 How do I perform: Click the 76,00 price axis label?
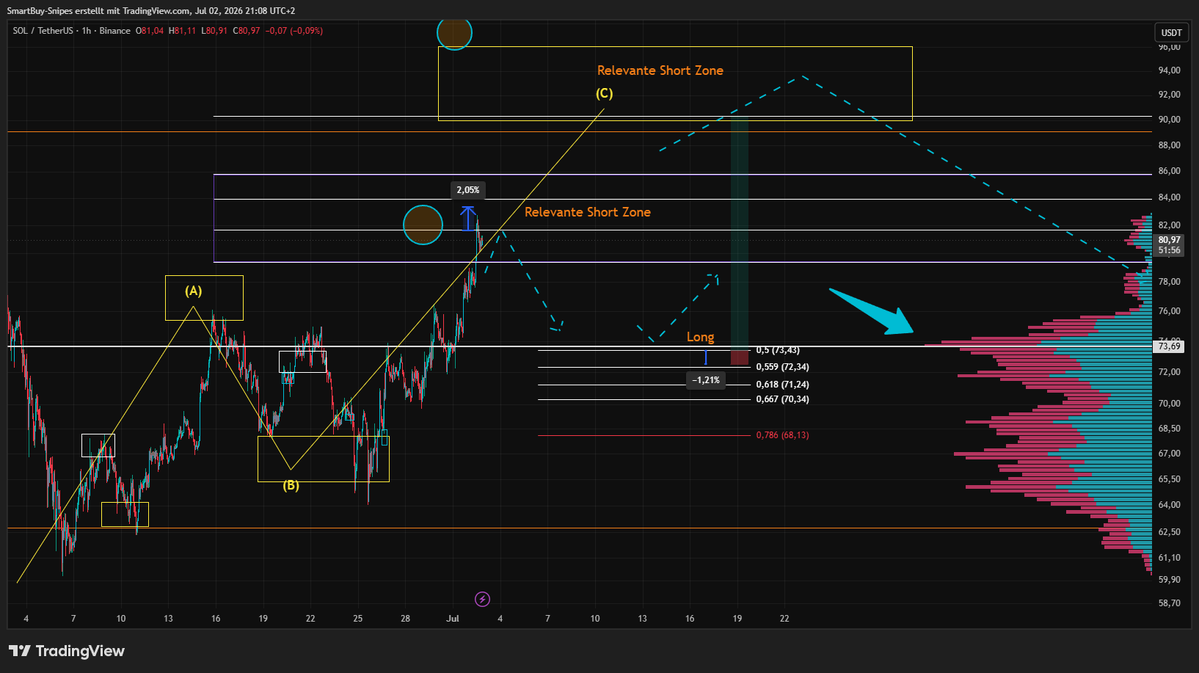point(1169,311)
